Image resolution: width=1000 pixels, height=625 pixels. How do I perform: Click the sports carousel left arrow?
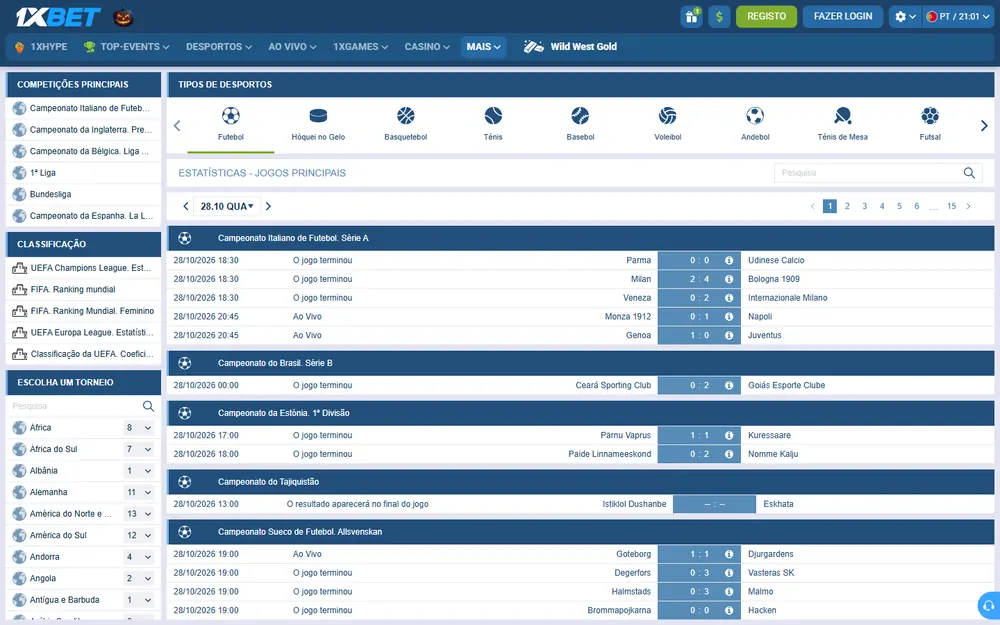click(177, 126)
